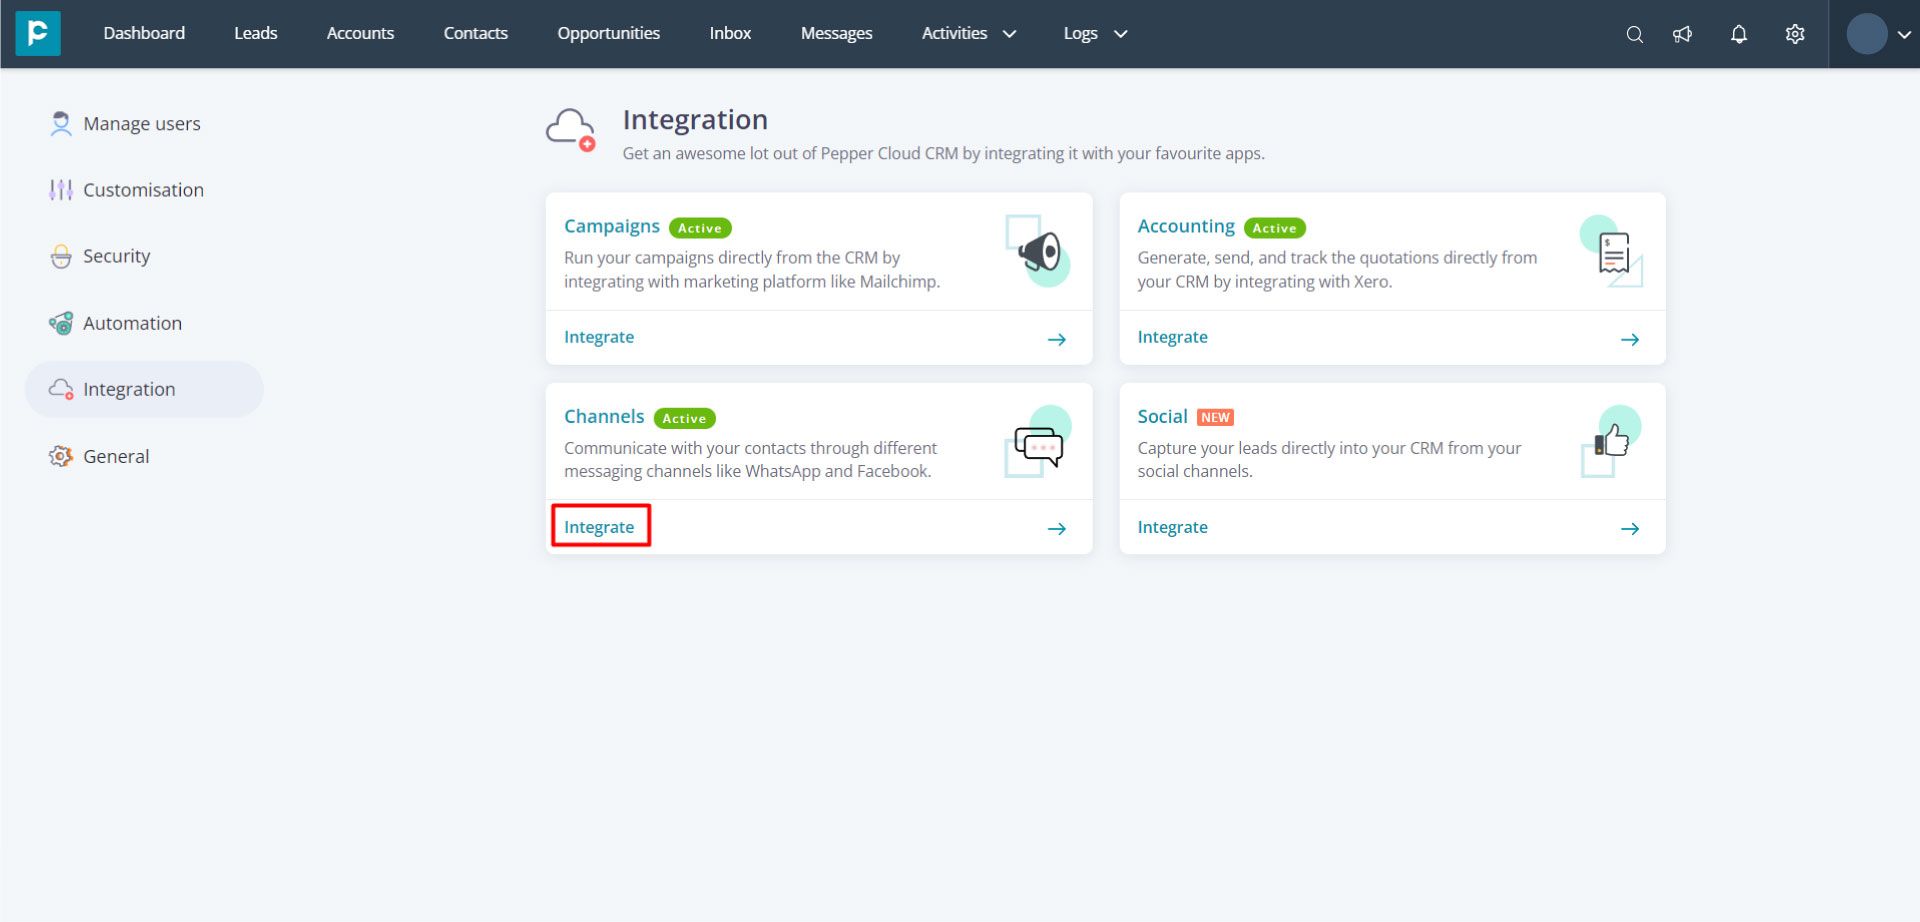This screenshot has height=922, width=1920.
Task: Click the Channels chat bubbles illustration
Action: [x=1039, y=441]
